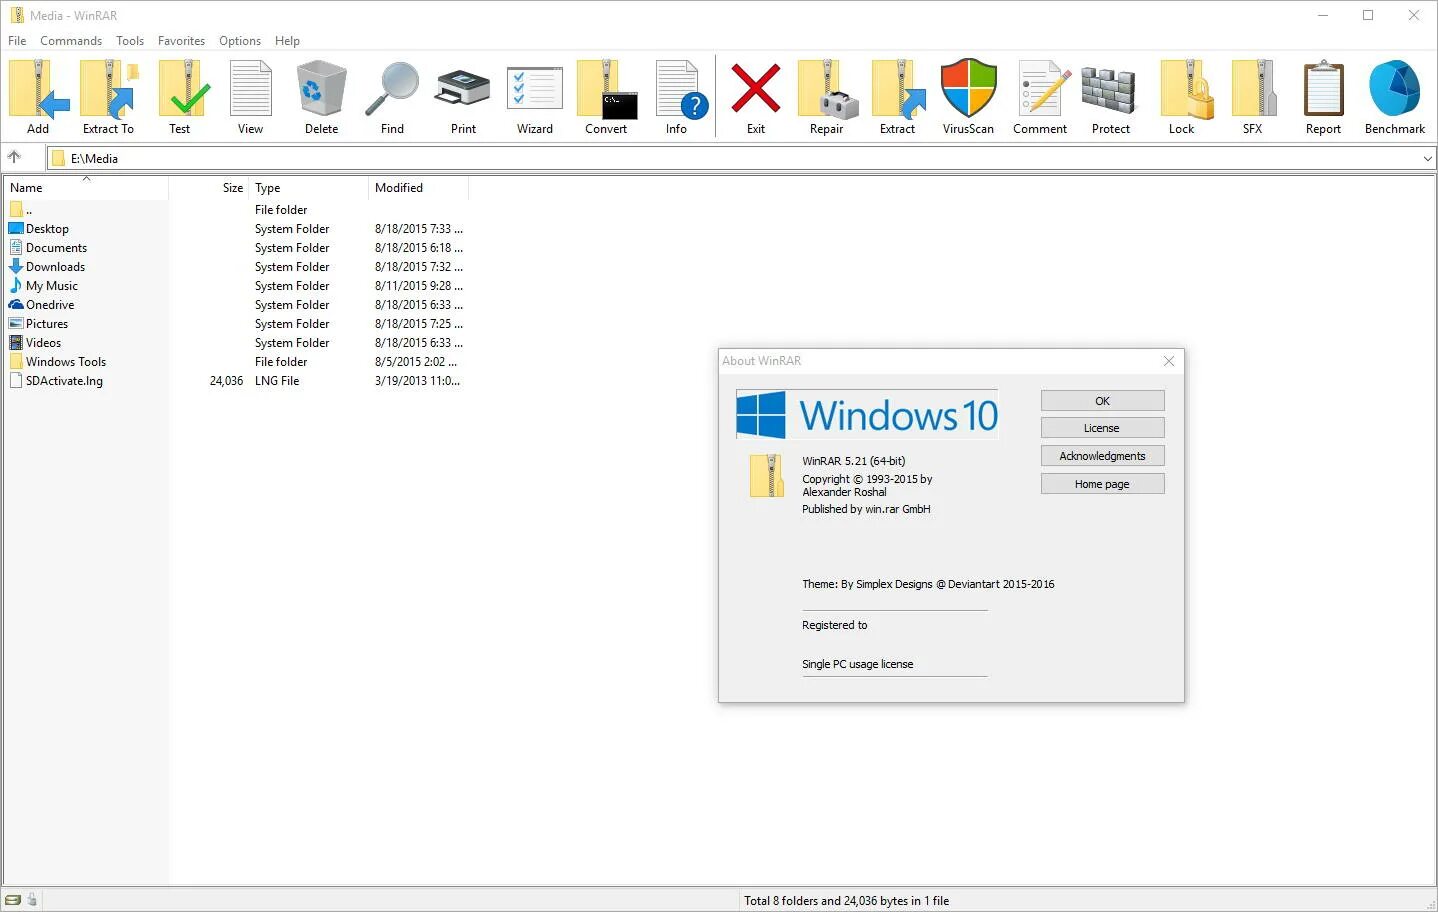Click the Add archive toolbar icon
1438x912 pixels.
(x=38, y=97)
